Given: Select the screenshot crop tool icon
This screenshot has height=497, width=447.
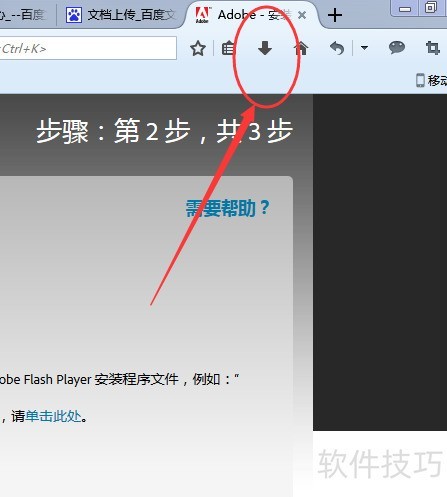Looking at the screenshot, I should pos(433,48).
